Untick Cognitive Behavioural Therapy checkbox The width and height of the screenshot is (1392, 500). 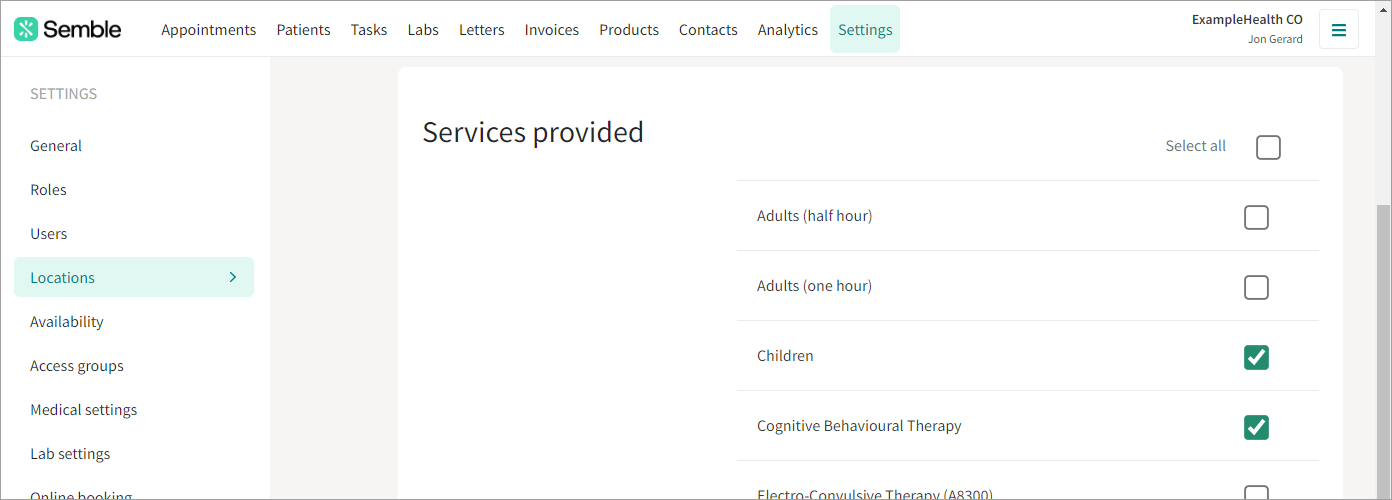coord(1256,427)
